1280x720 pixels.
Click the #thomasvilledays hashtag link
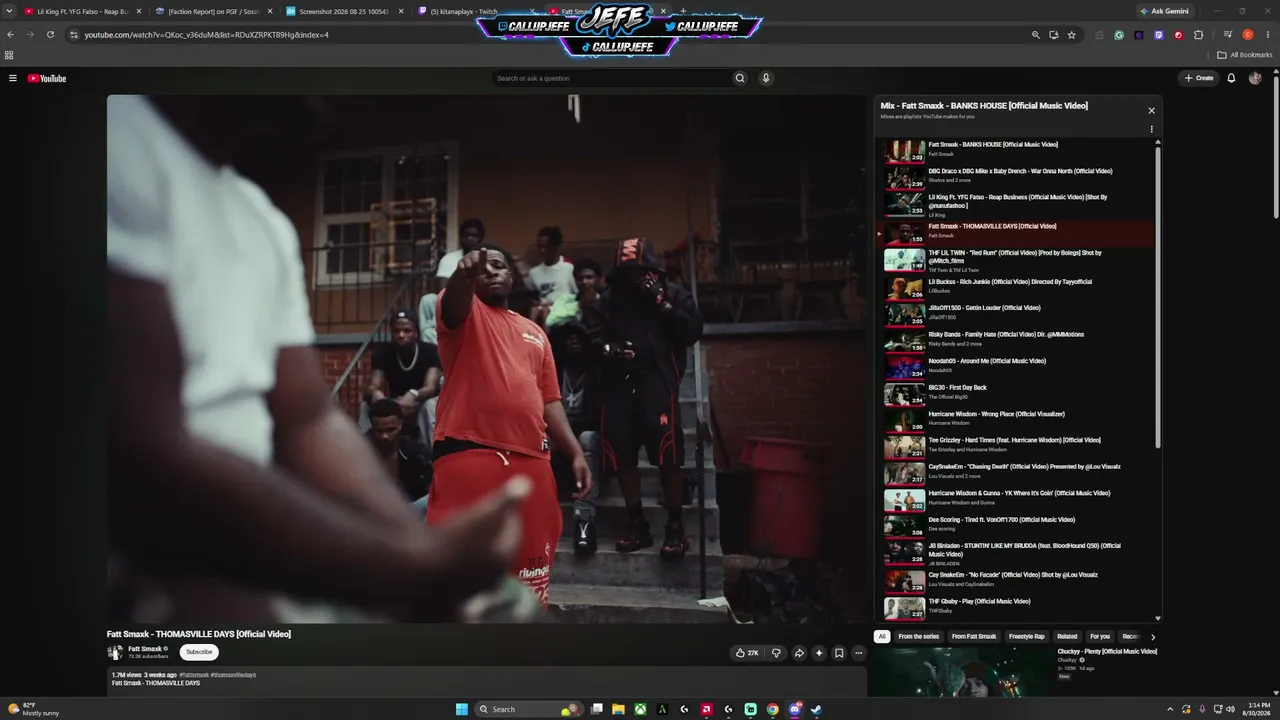point(233,675)
